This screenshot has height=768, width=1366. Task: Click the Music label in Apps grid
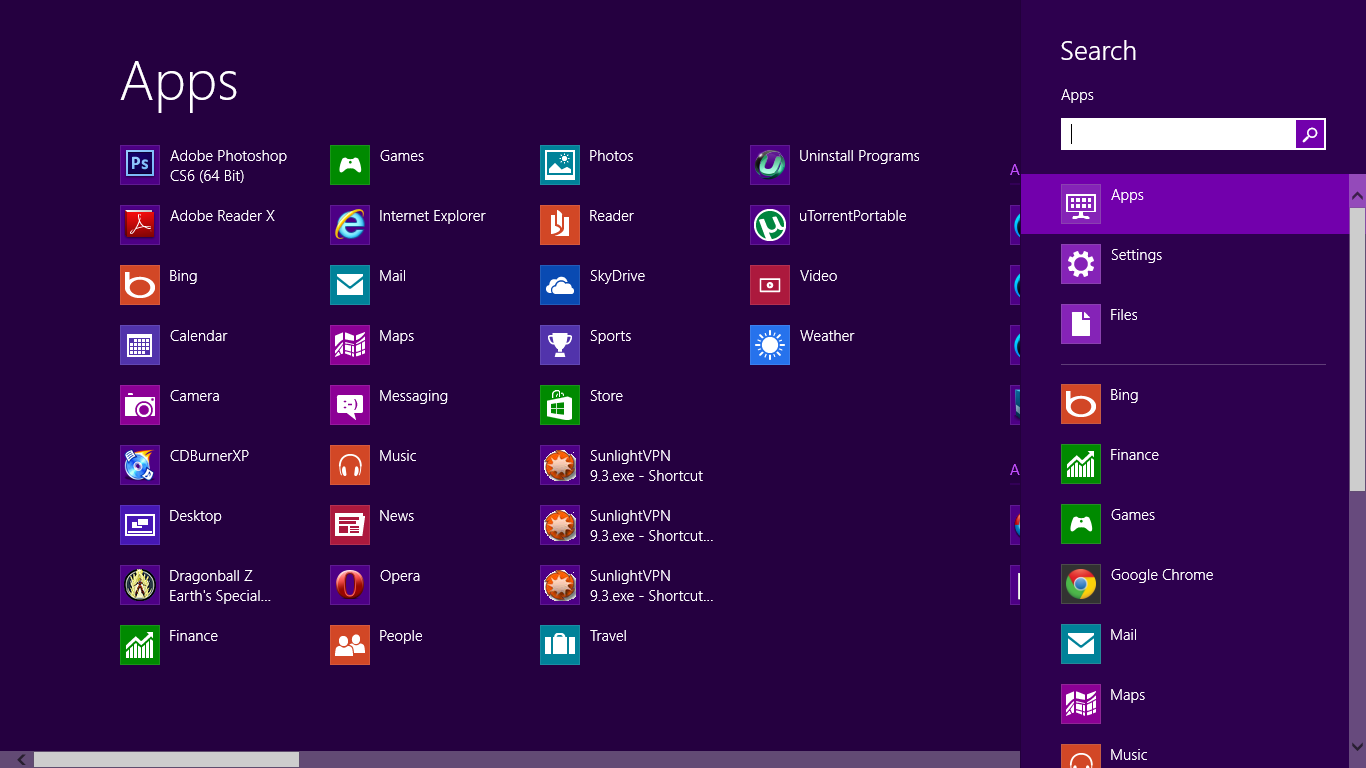pyautogui.click(x=397, y=456)
